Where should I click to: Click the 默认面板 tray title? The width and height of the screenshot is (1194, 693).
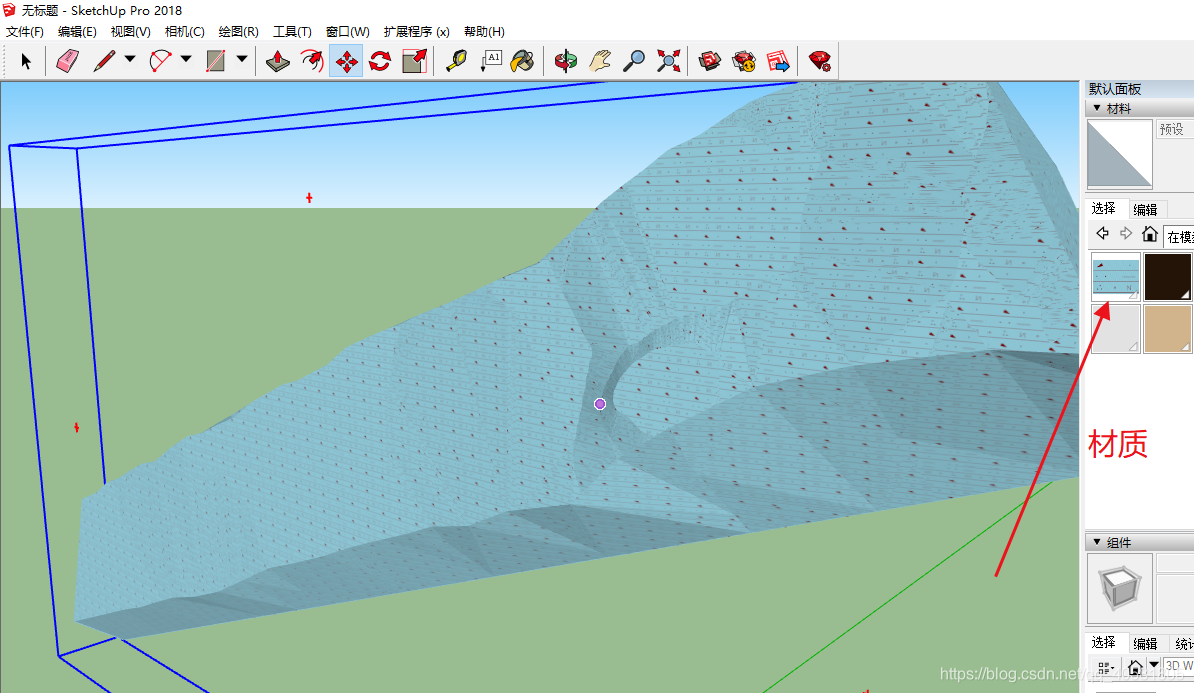1115,89
